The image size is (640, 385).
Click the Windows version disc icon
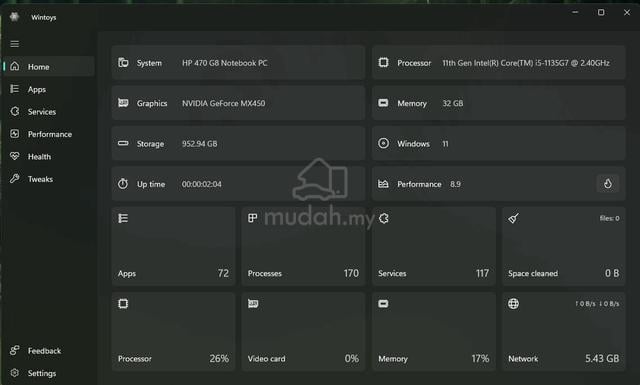383,143
